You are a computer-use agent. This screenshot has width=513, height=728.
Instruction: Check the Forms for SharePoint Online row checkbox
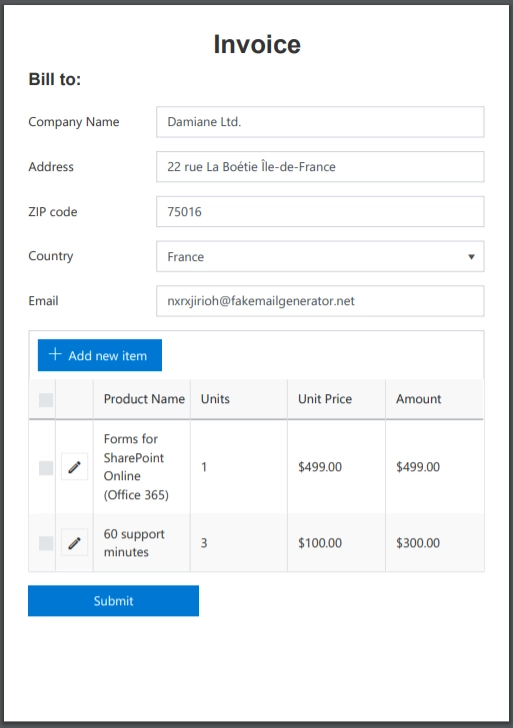tap(46, 468)
